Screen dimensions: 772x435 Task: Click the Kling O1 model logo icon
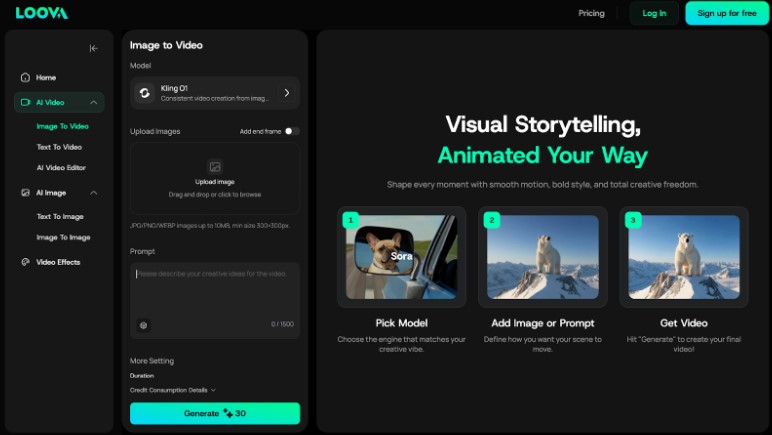click(x=145, y=93)
